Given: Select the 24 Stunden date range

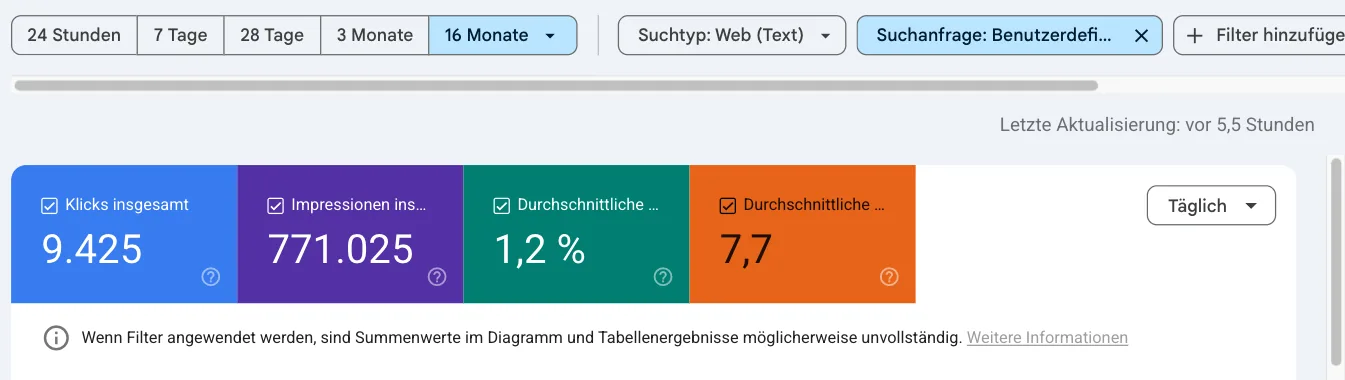Looking at the screenshot, I should click(x=74, y=35).
